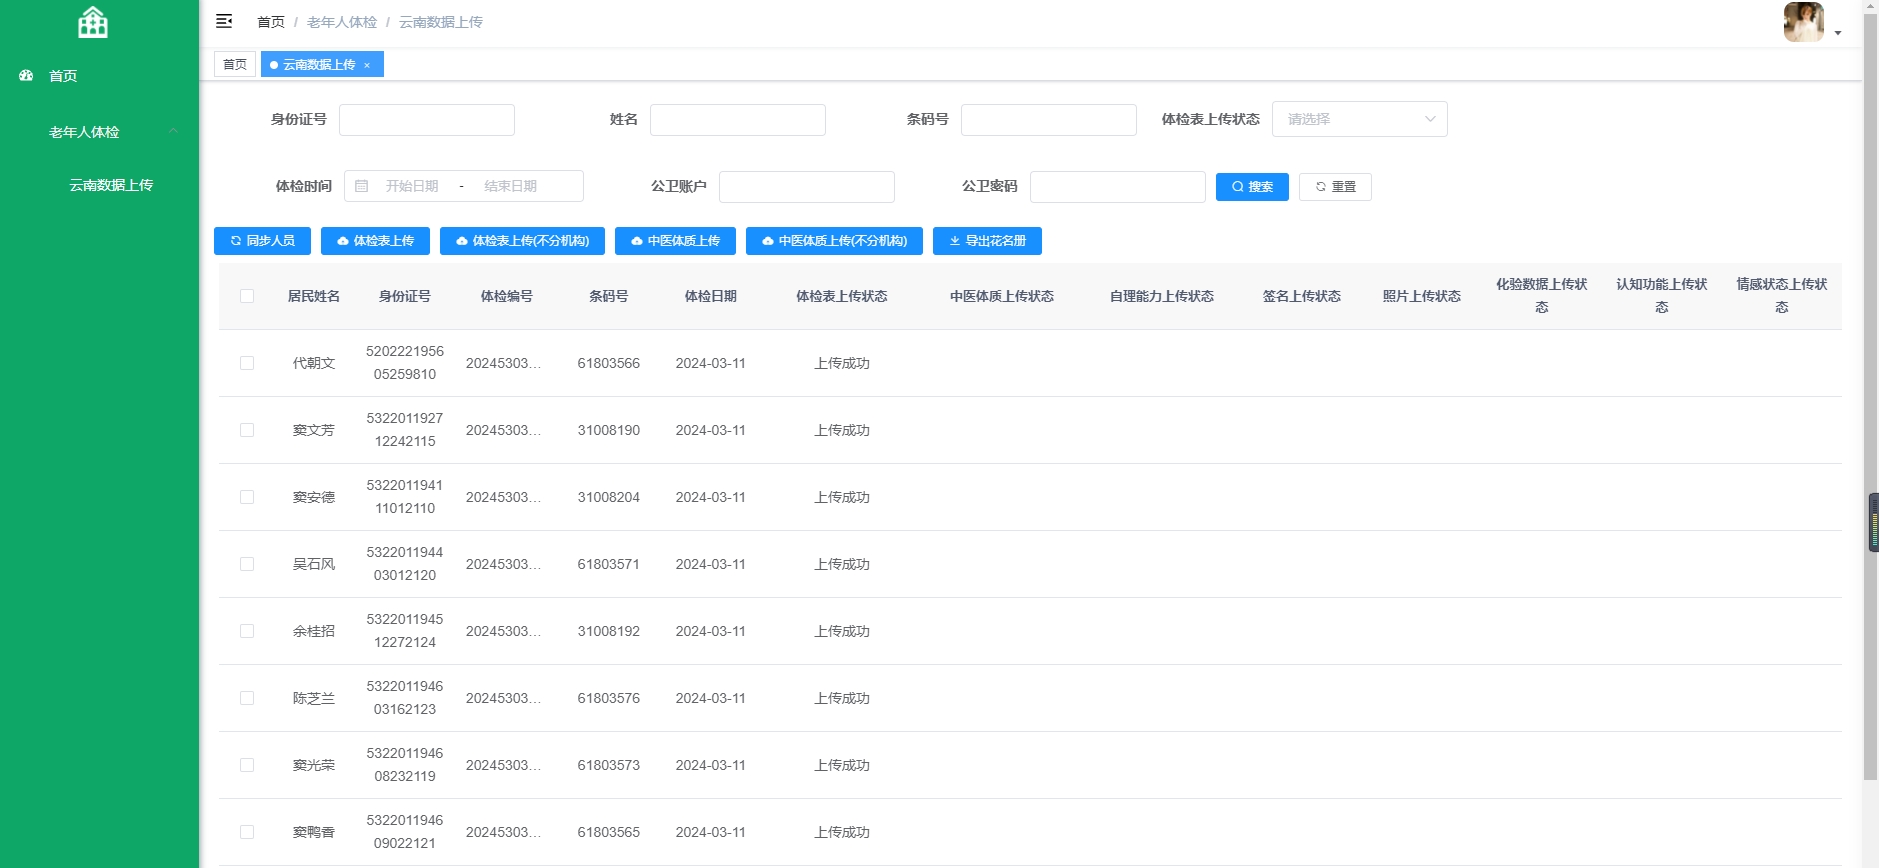Screen dimensions: 1879x868
Task: Click barcode cell 31008192
Action: click(609, 631)
